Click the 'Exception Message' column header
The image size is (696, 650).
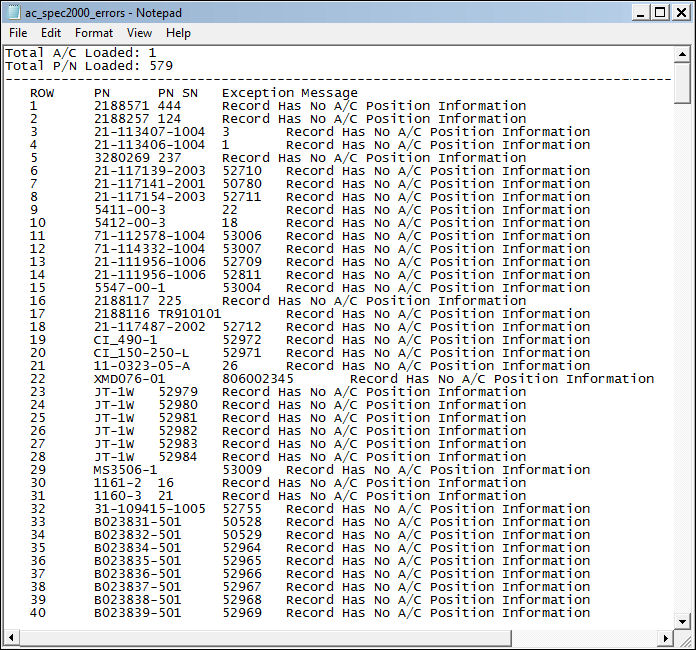click(x=289, y=93)
